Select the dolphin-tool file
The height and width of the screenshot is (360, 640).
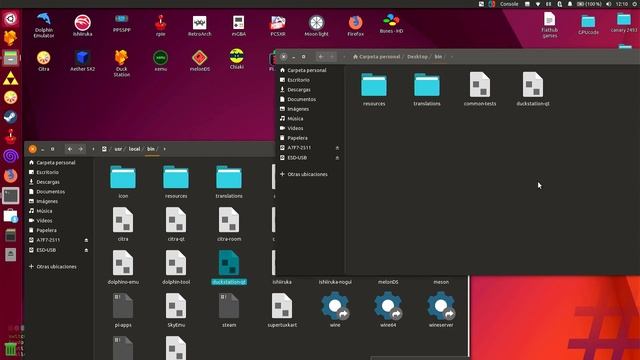coord(176,268)
